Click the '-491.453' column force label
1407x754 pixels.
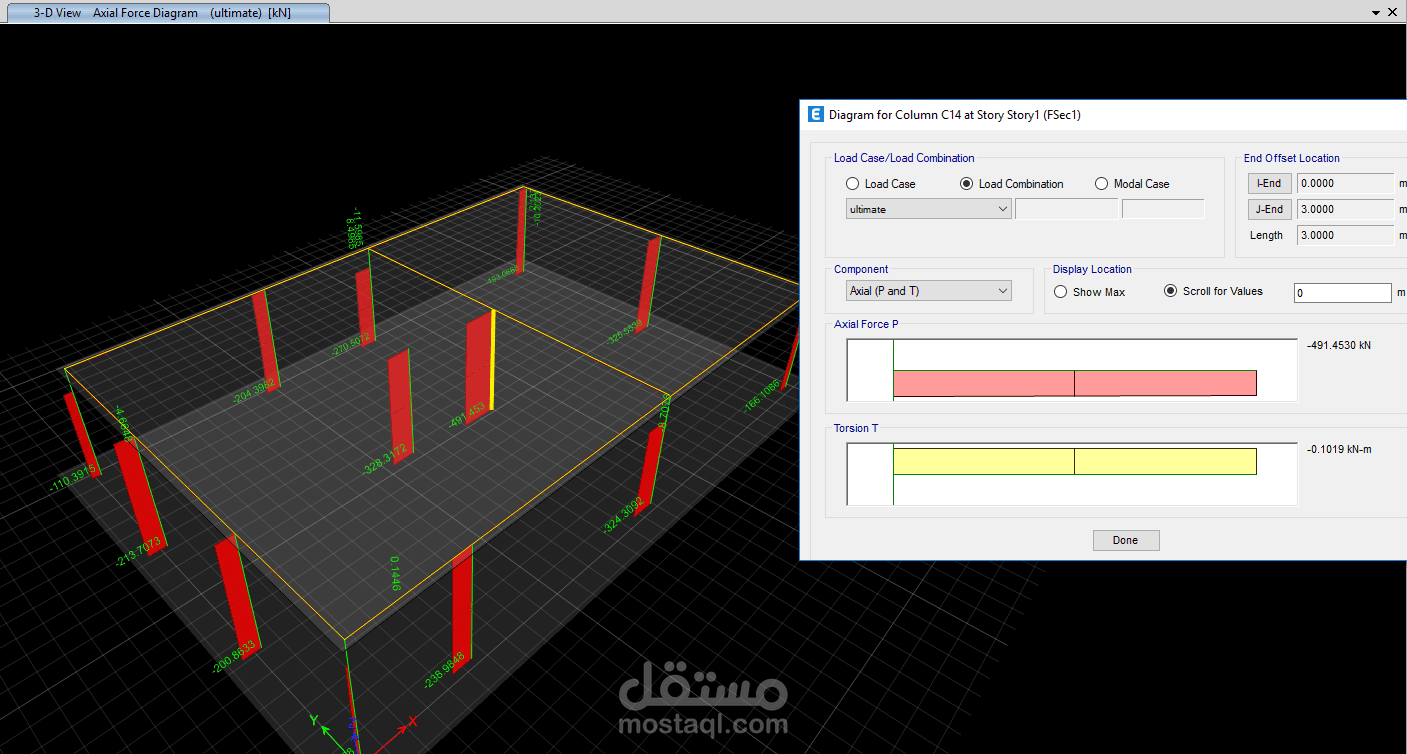pos(467,415)
